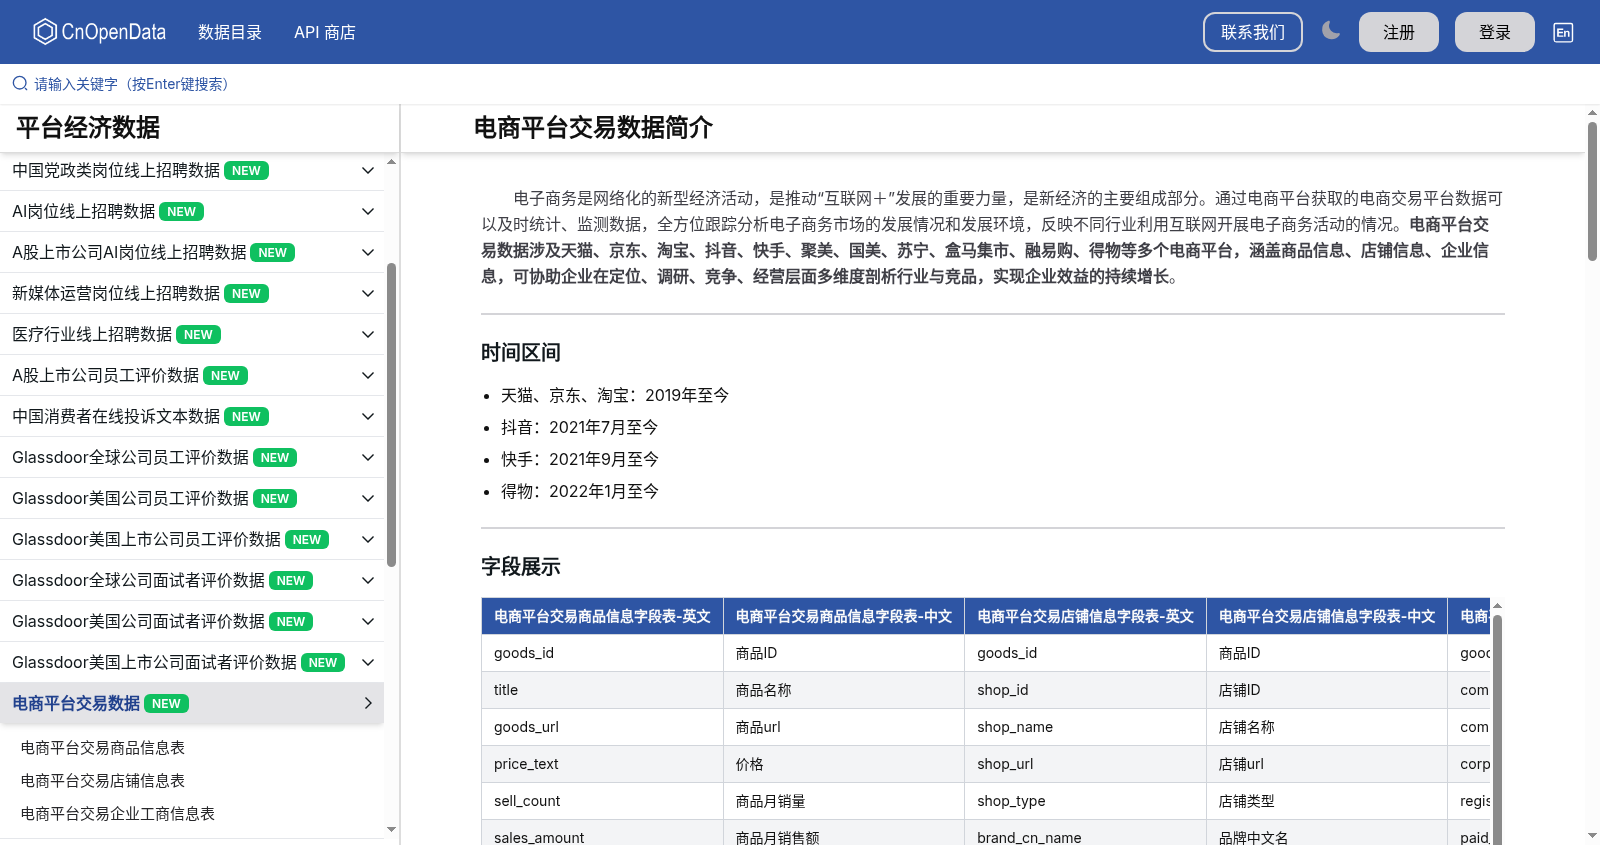The width and height of the screenshot is (1600, 861).
Task: Click sidebar scrollbar up arrow
Action: 392,161
